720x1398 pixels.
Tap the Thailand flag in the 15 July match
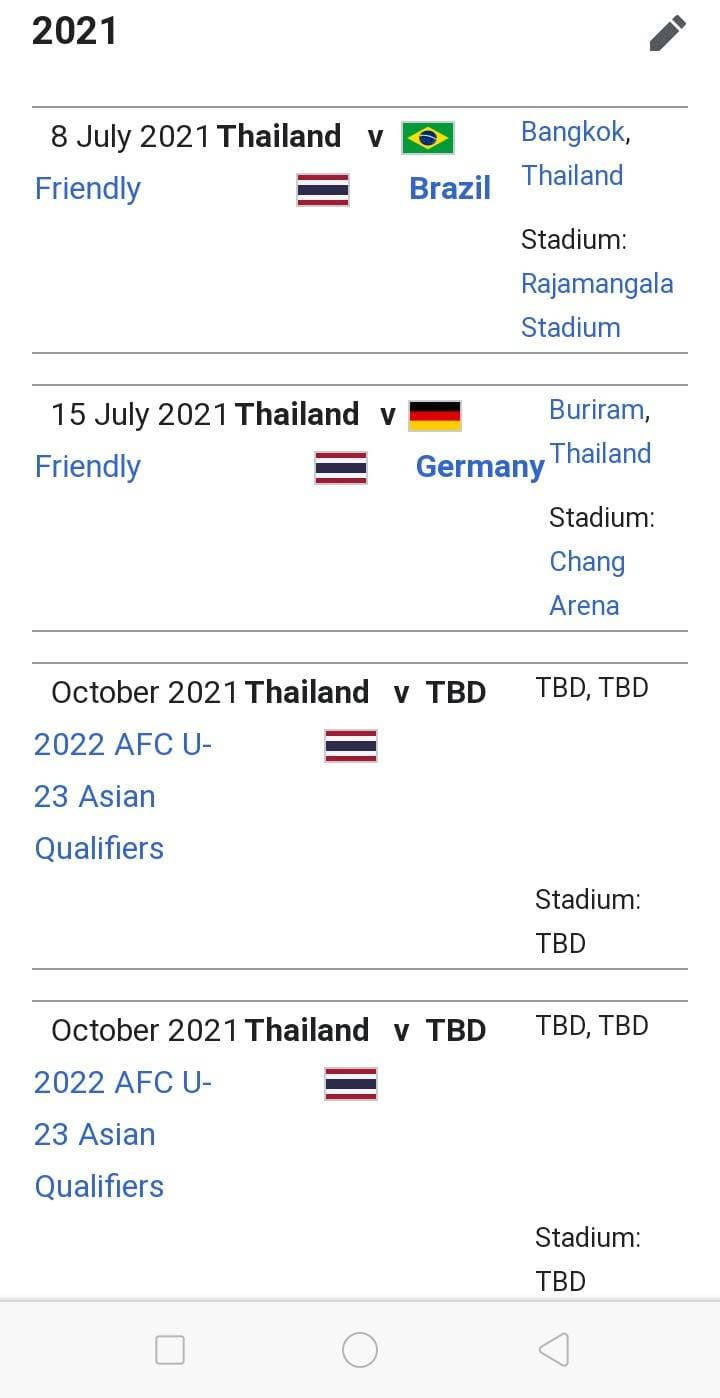341,468
